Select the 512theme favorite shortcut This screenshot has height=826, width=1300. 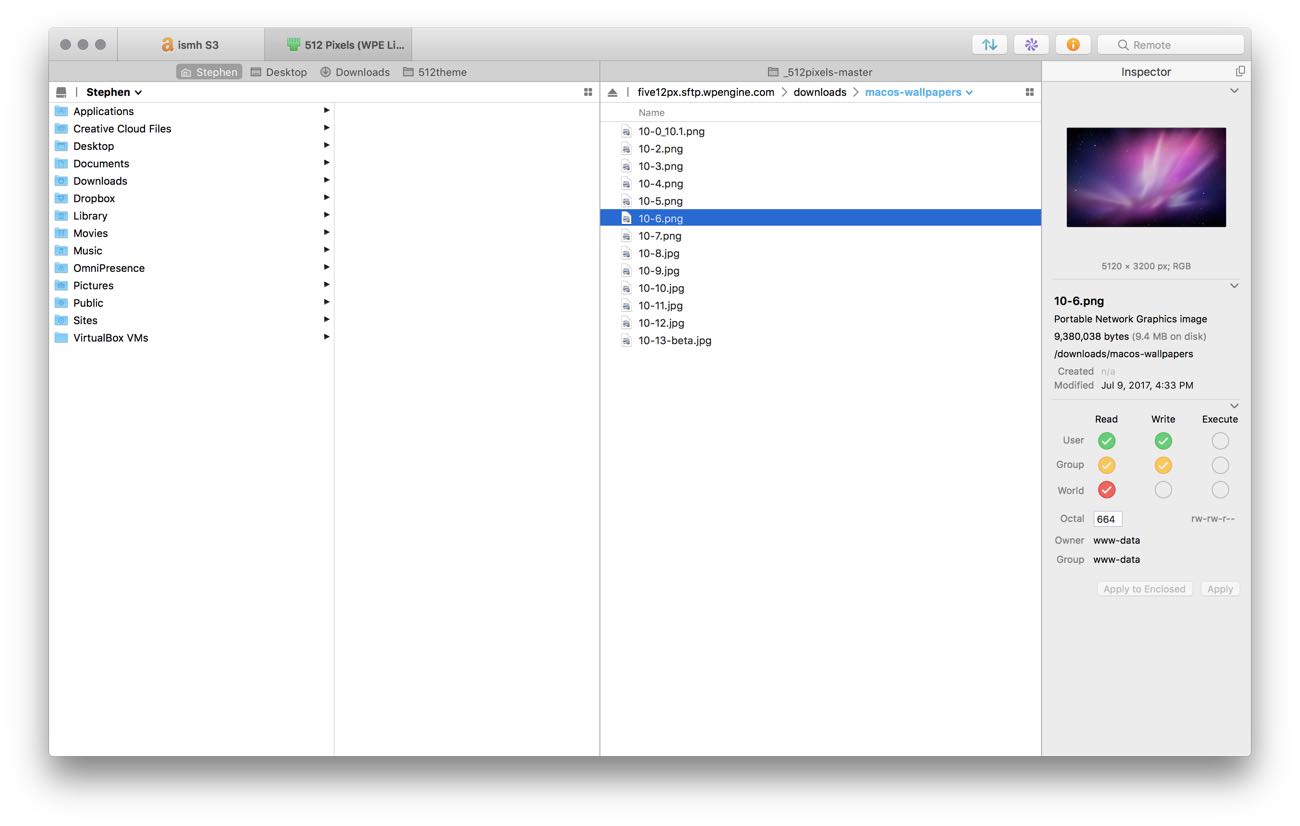[x=435, y=72]
